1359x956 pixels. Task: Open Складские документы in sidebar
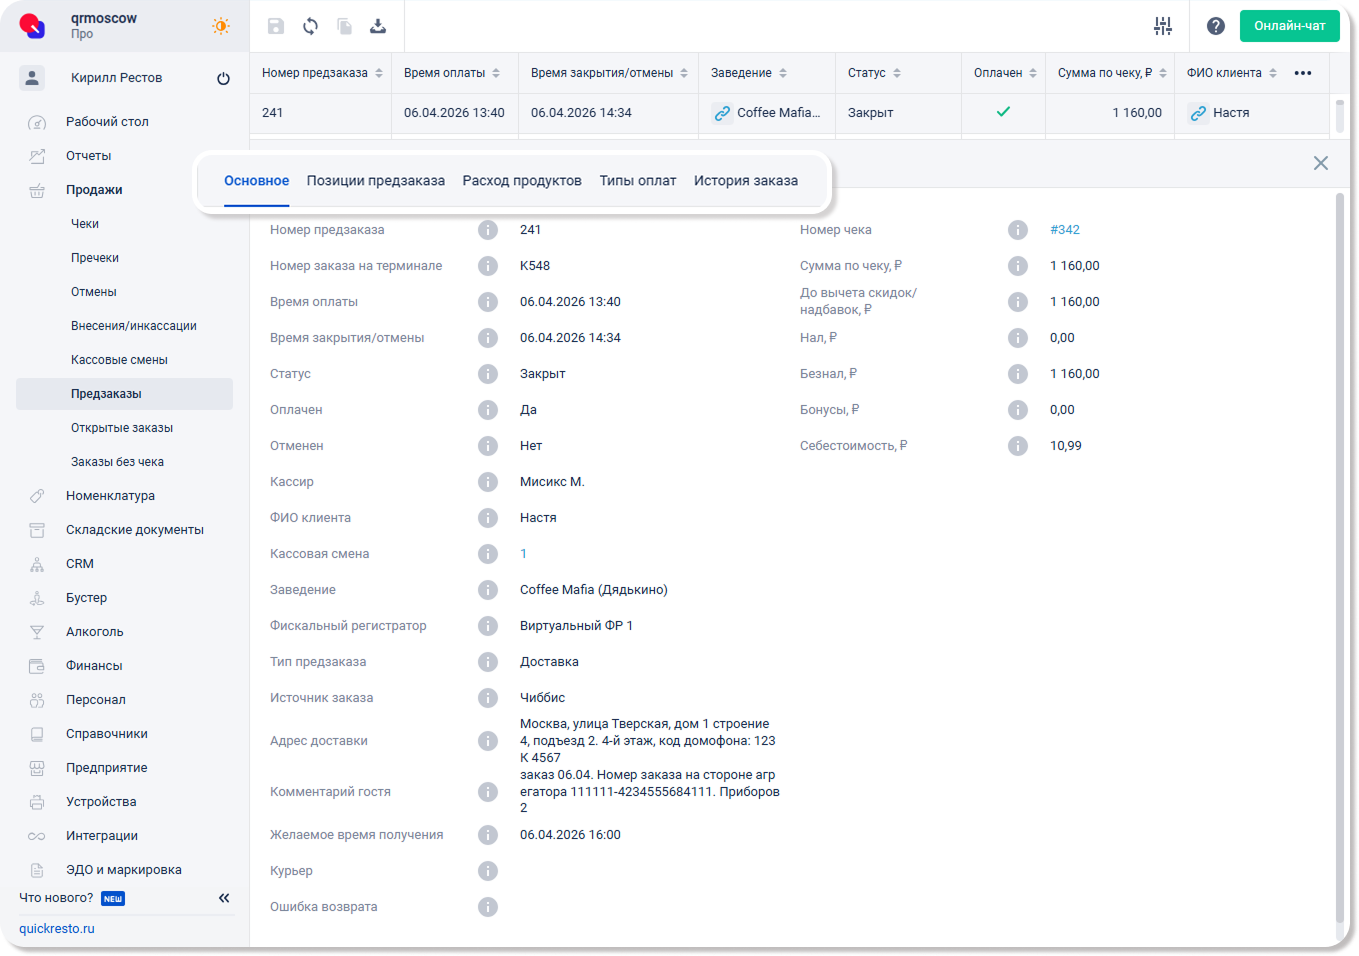pyautogui.click(x=134, y=530)
